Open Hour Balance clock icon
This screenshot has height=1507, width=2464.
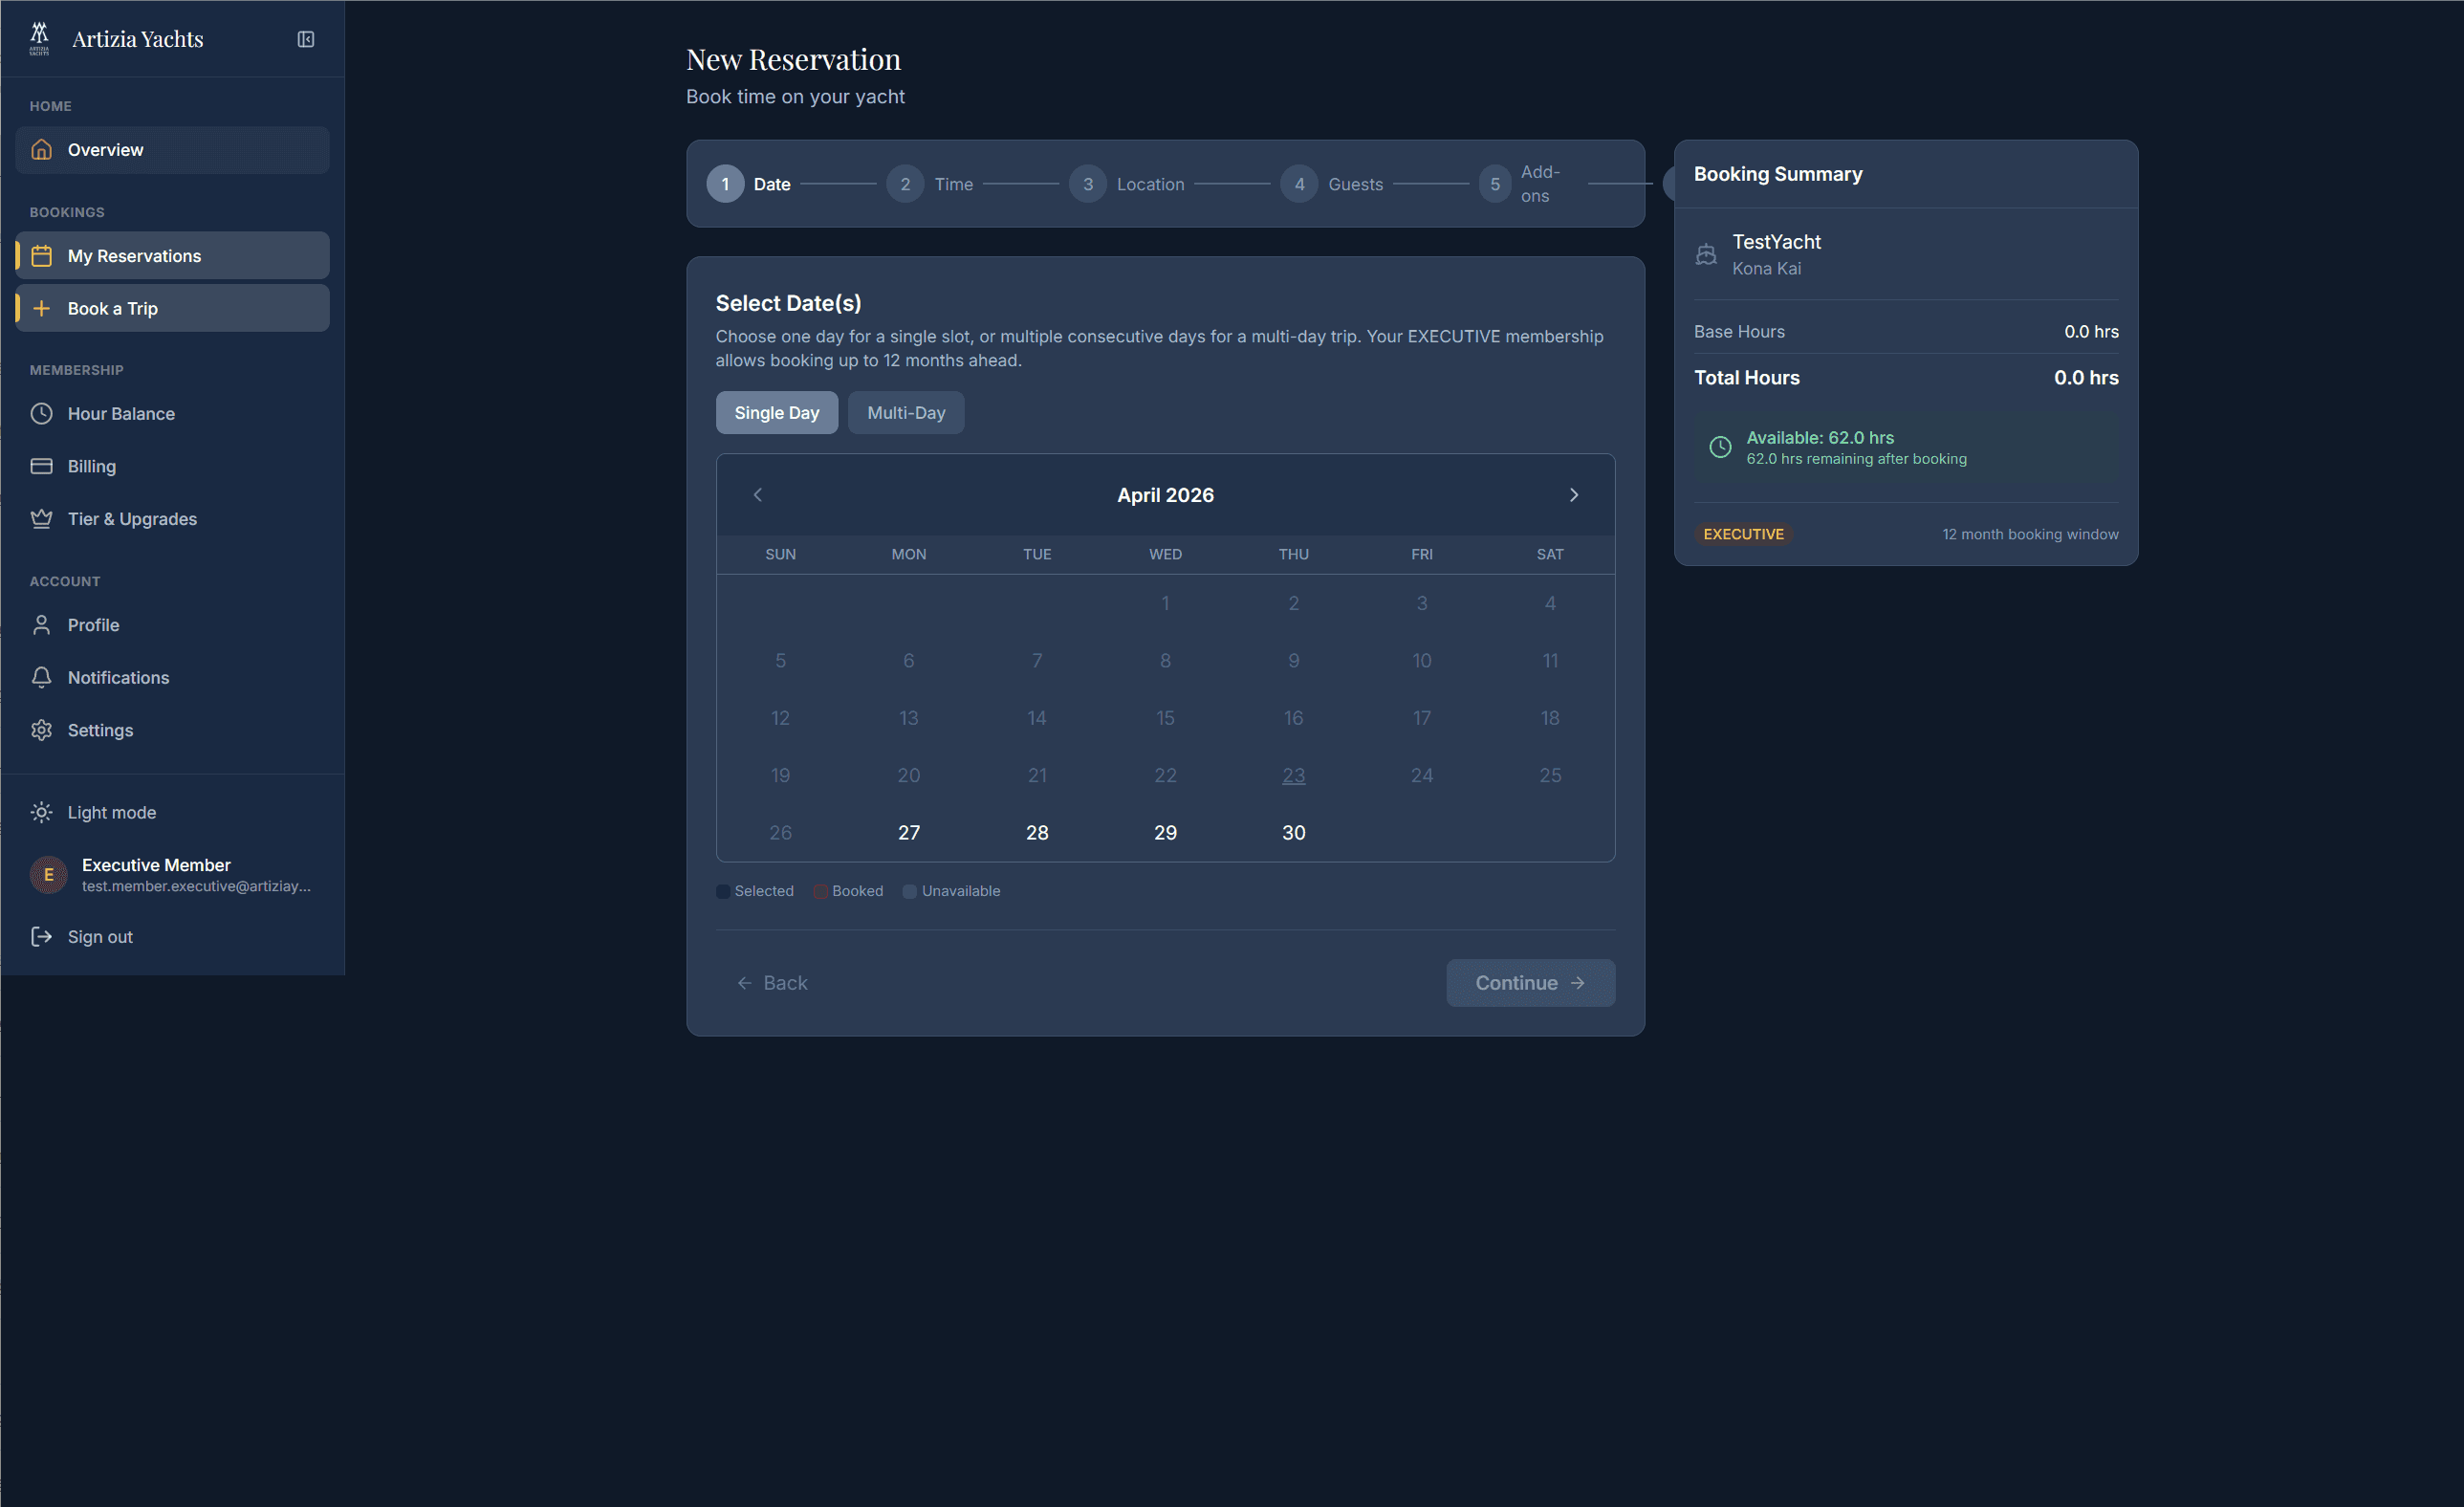(x=41, y=413)
